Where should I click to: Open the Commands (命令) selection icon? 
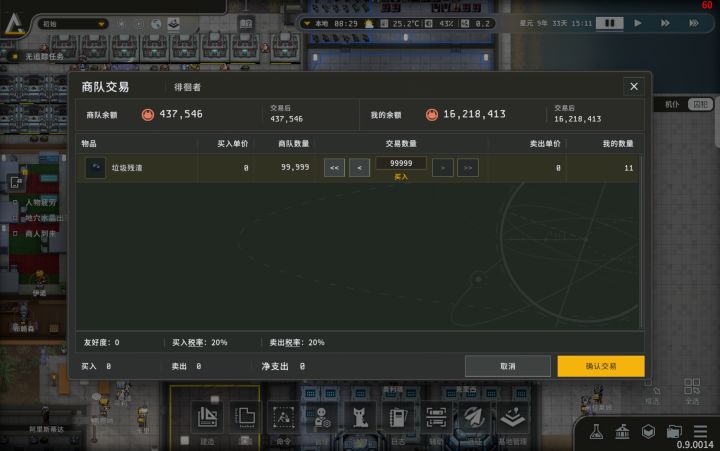(284, 417)
